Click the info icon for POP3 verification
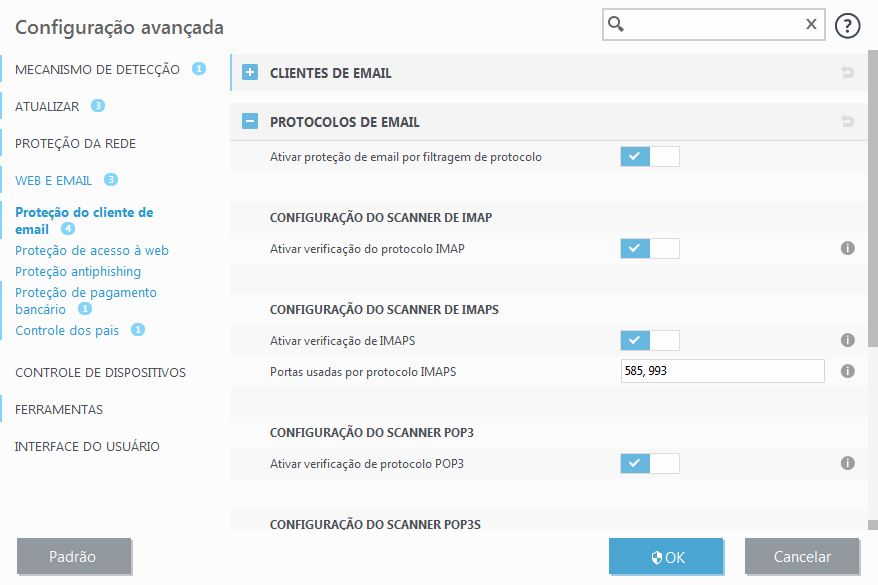 click(847, 463)
